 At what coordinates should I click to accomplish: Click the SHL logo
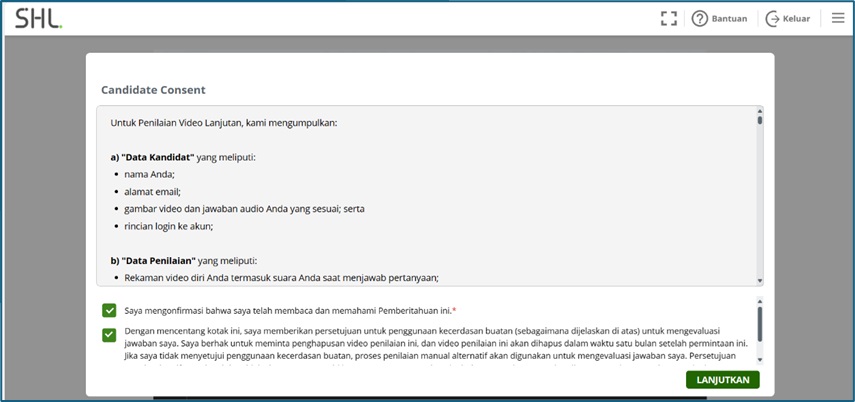point(38,18)
